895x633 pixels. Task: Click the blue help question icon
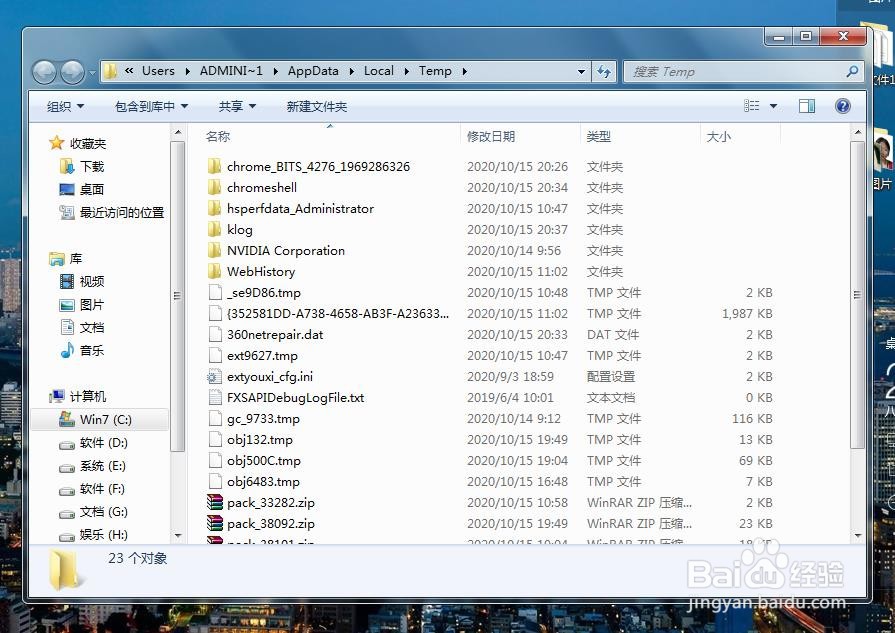pos(842,106)
